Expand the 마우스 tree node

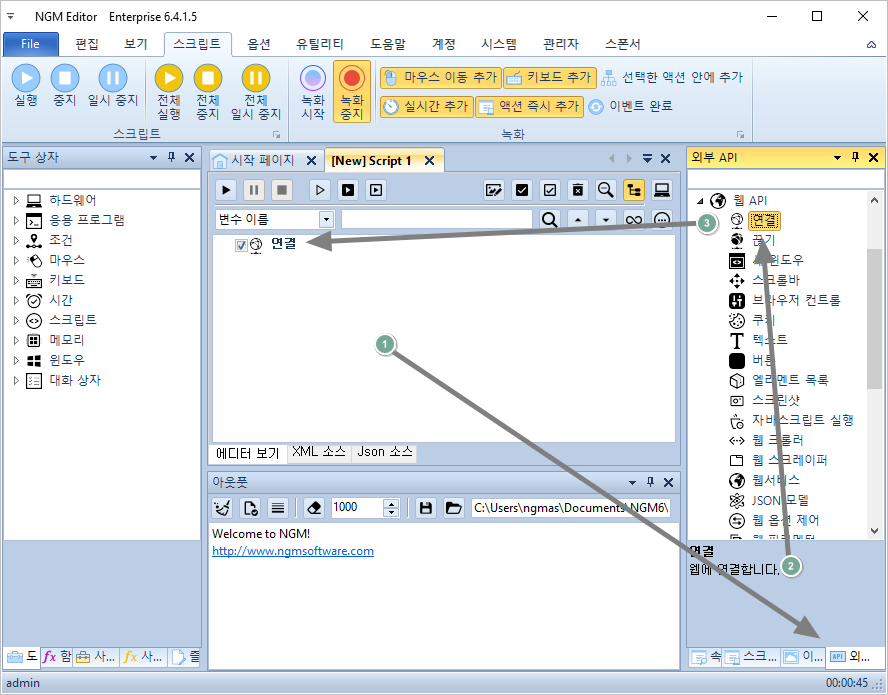coord(16,260)
